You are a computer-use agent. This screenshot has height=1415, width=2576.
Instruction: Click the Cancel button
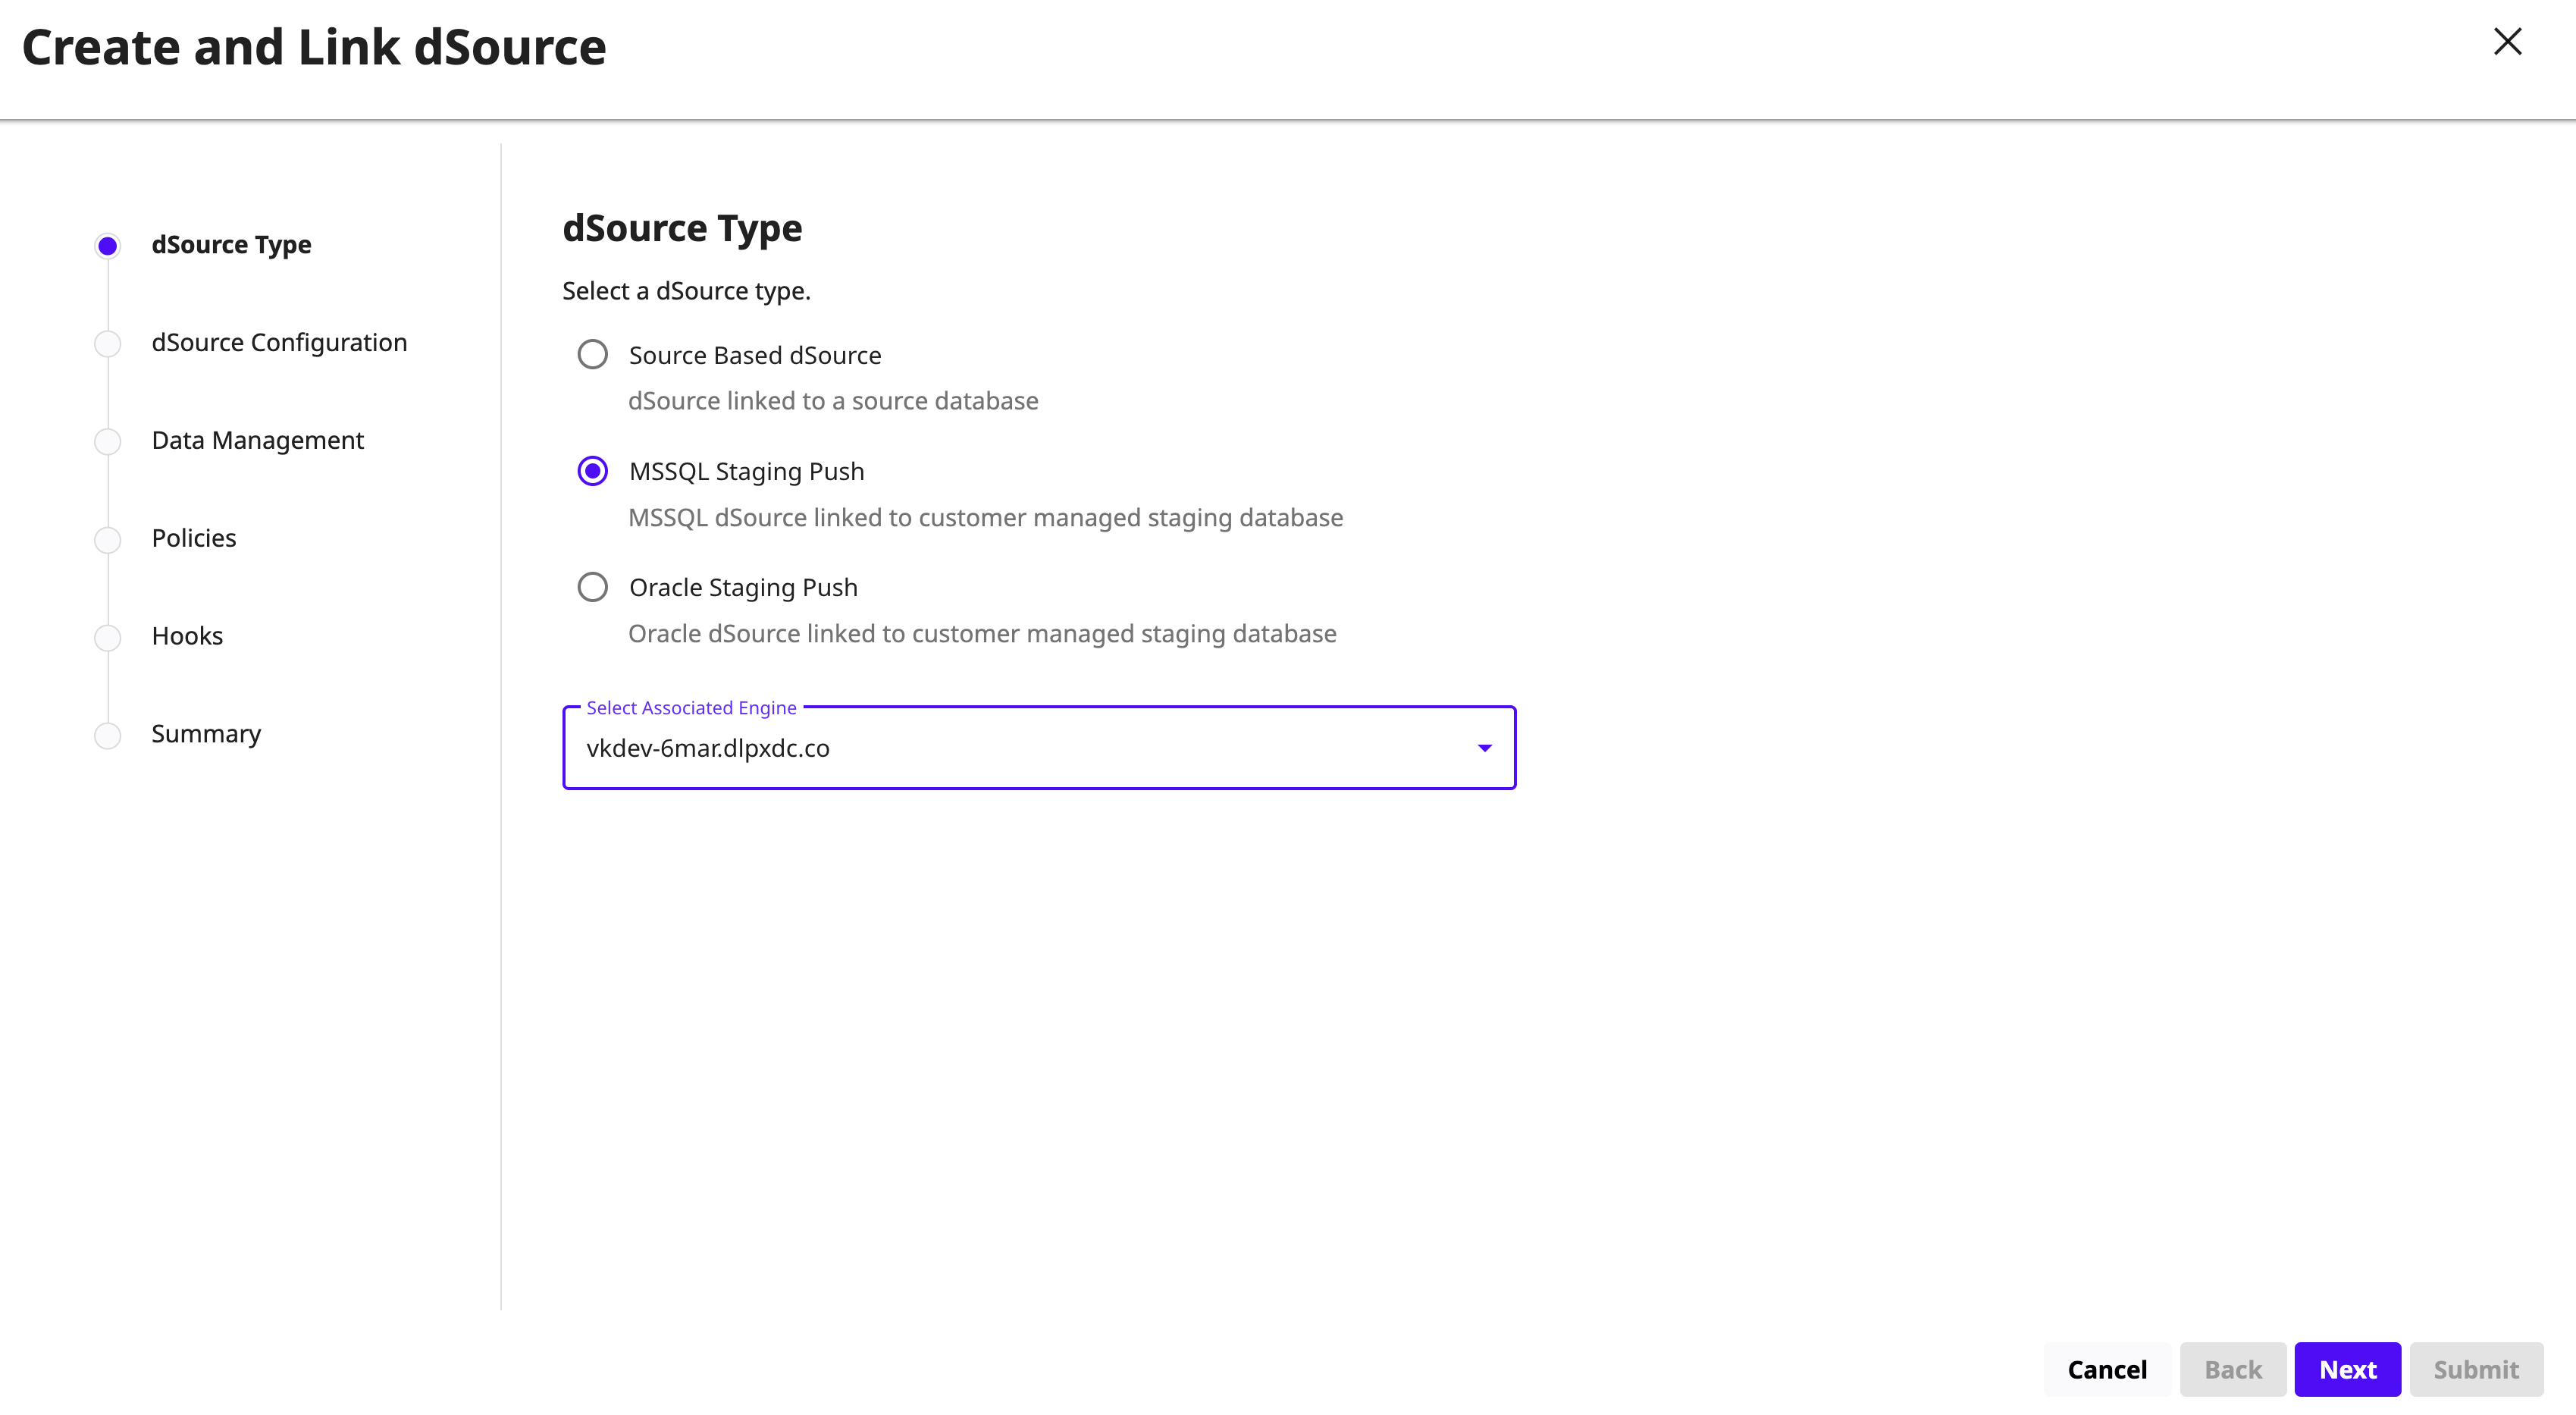point(2106,1369)
